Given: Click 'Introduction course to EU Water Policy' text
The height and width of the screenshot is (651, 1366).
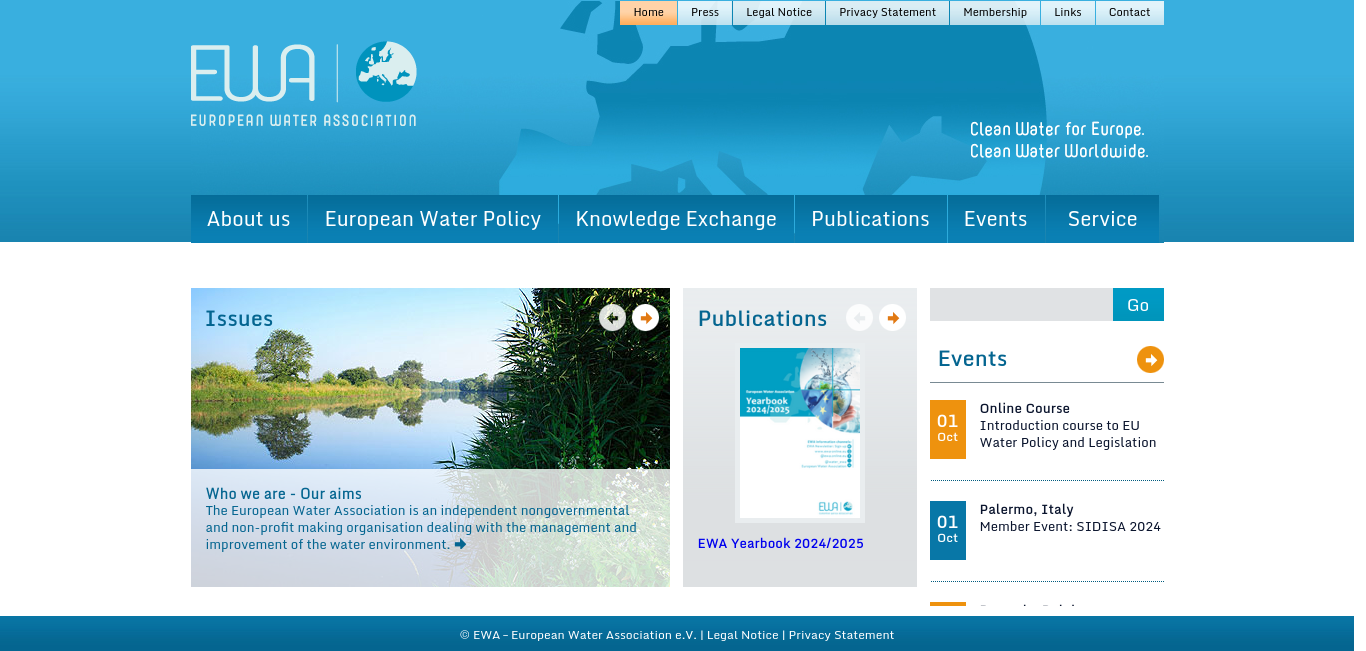Looking at the screenshot, I should coord(1068,434).
